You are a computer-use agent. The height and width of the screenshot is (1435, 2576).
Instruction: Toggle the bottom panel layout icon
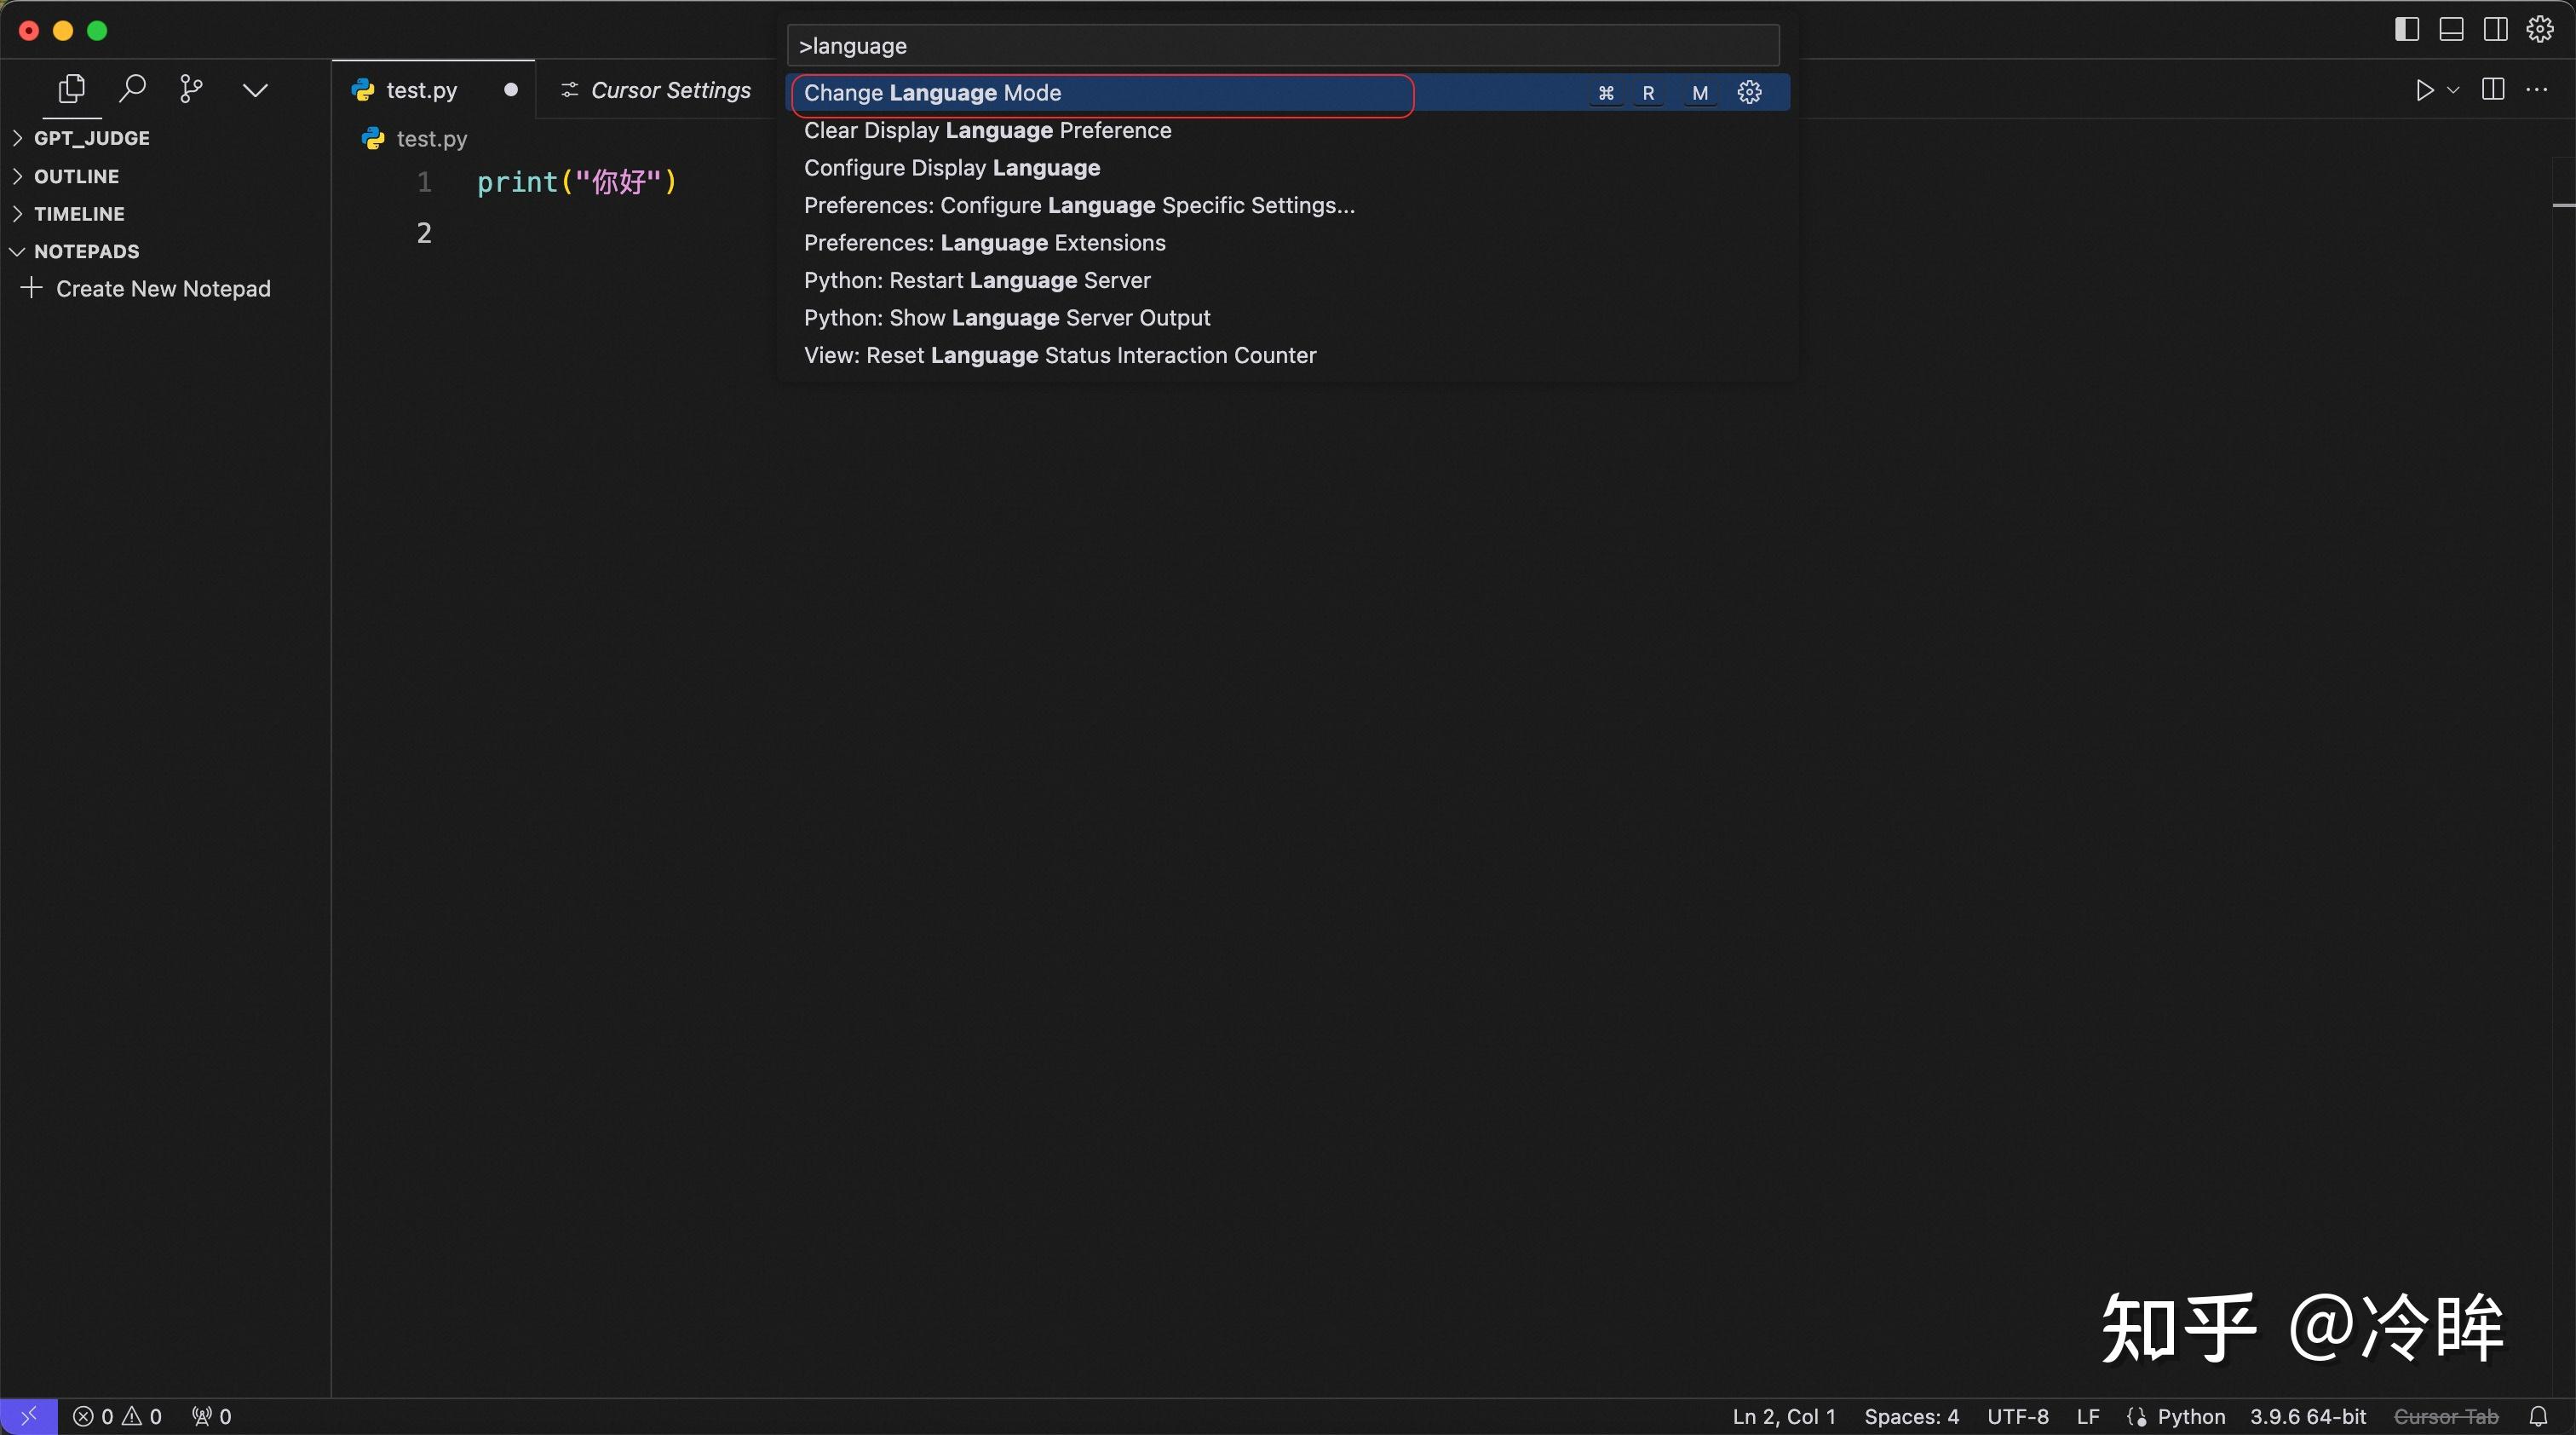pos(2451,29)
